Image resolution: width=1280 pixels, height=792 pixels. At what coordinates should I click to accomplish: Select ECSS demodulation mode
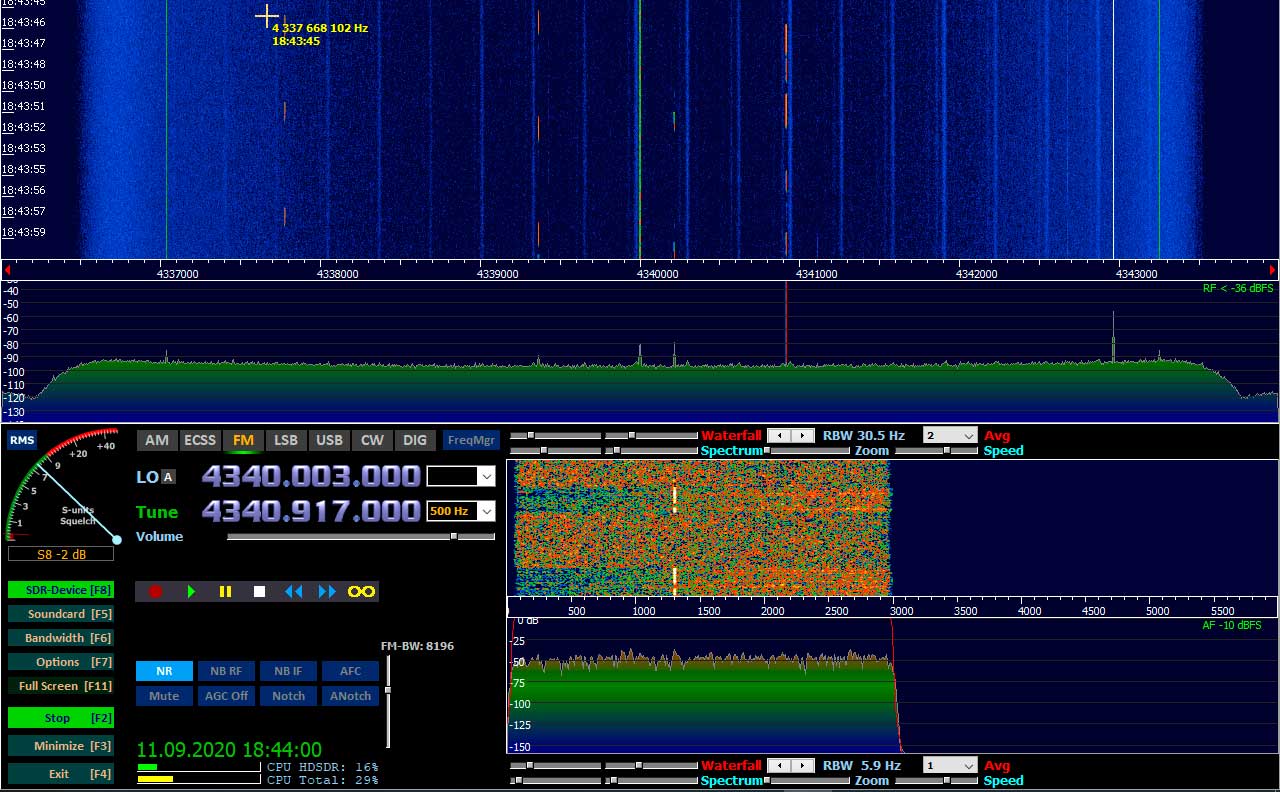pyautogui.click(x=200, y=440)
